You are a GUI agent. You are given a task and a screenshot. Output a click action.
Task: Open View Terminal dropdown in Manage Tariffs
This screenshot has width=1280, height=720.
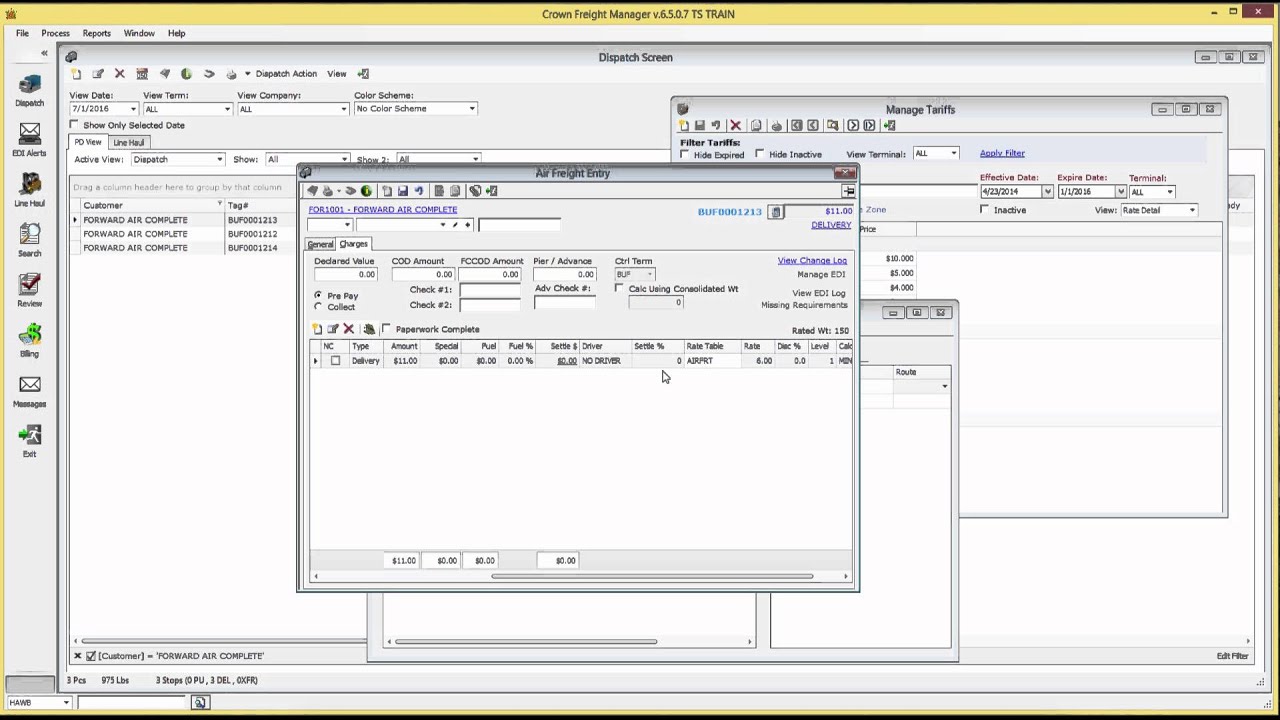(x=953, y=154)
